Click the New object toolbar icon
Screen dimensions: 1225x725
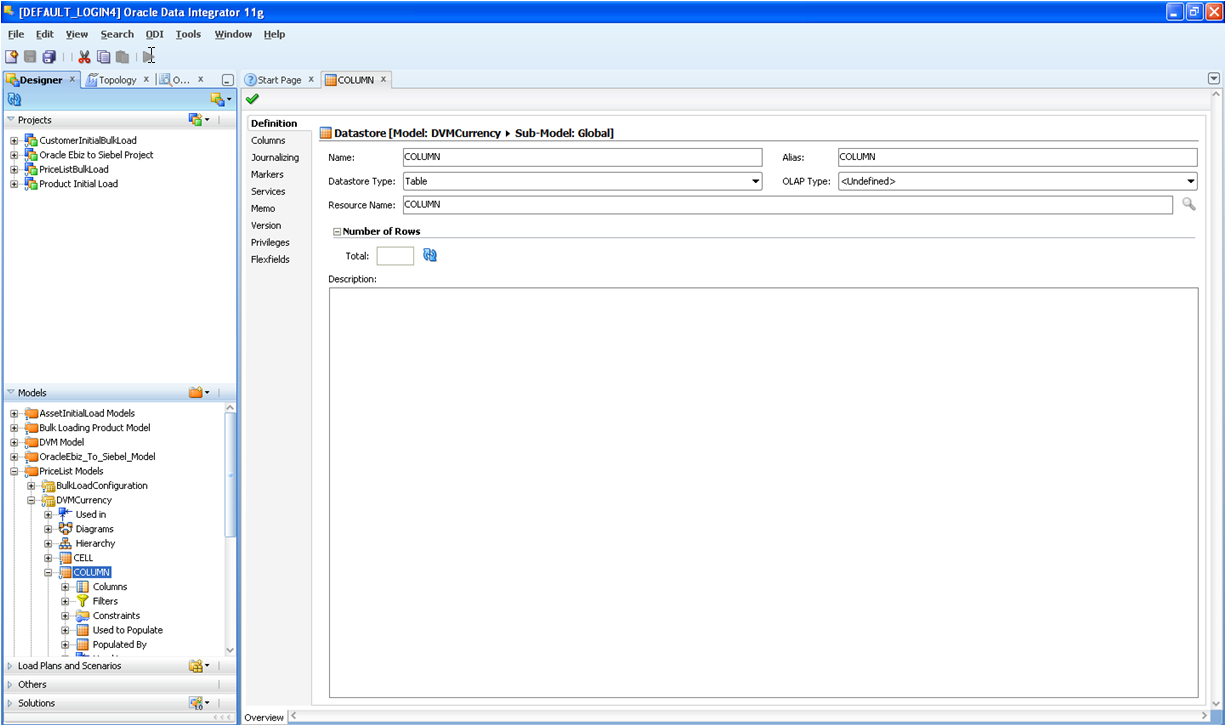point(12,57)
